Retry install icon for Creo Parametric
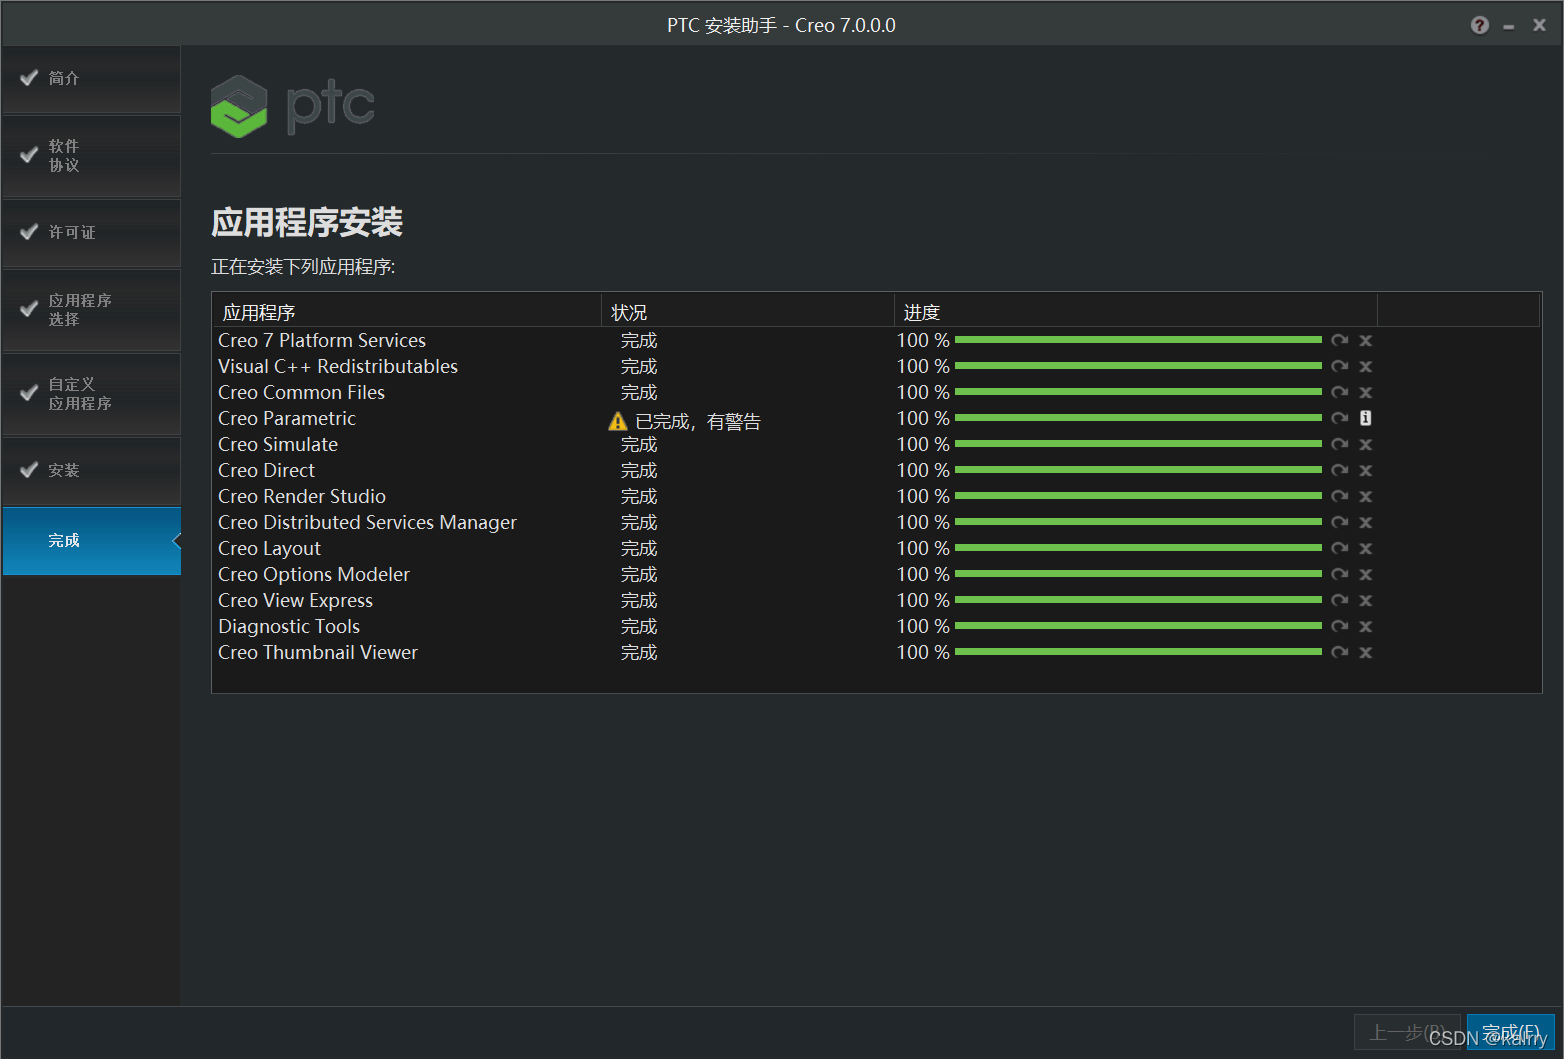The height and width of the screenshot is (1059, 1564). [1340, 418]
